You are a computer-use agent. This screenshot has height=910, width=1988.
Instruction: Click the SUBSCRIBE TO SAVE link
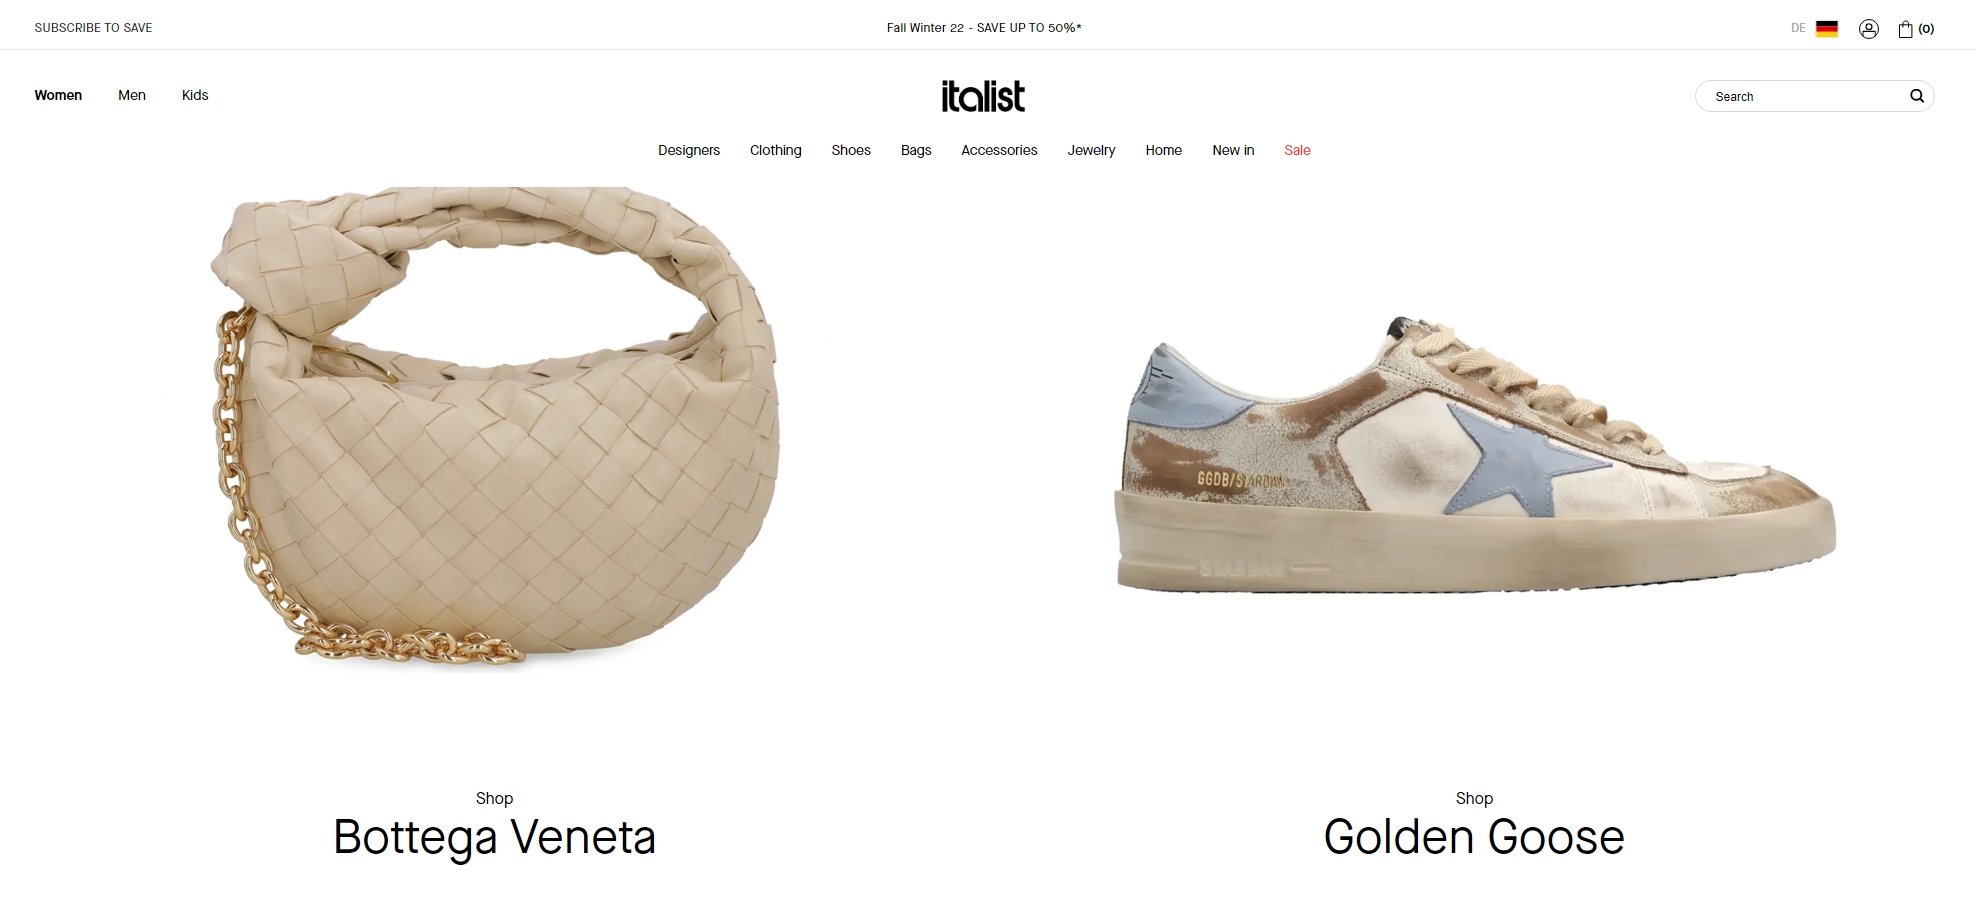[93, 28]
